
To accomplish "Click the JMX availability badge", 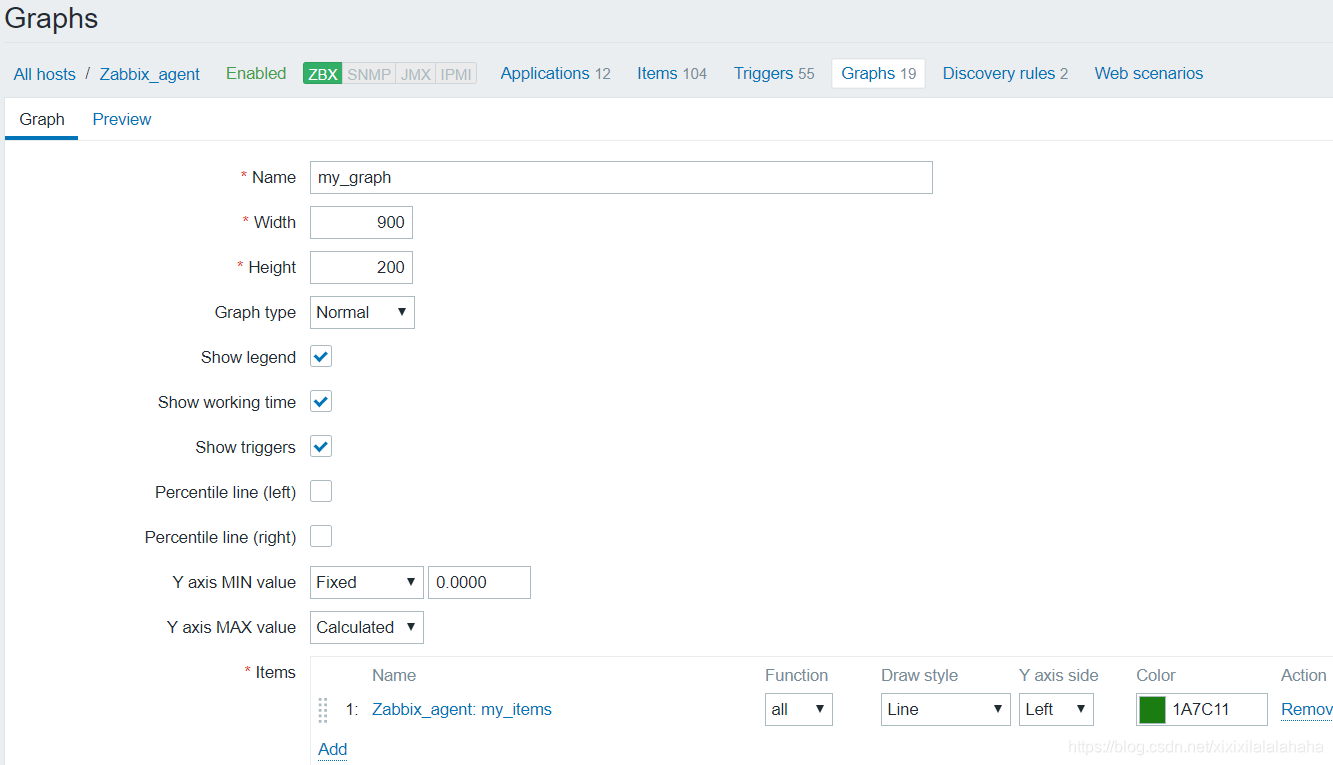I will 416,74.
